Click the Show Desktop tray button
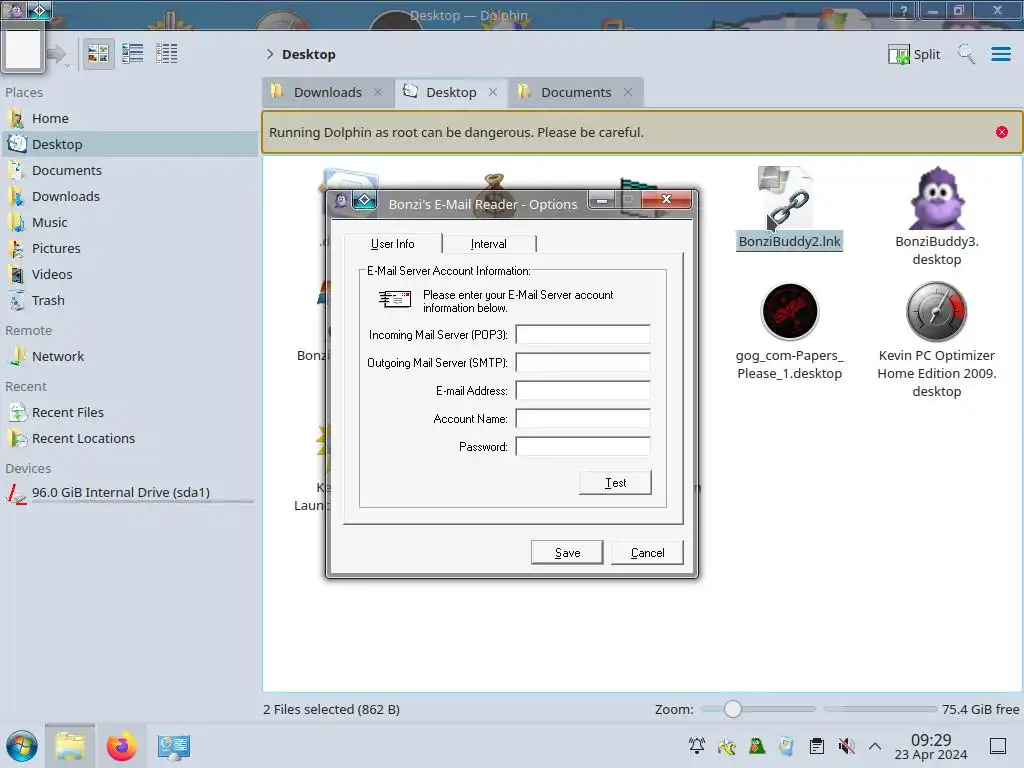 tap(998, 746)
